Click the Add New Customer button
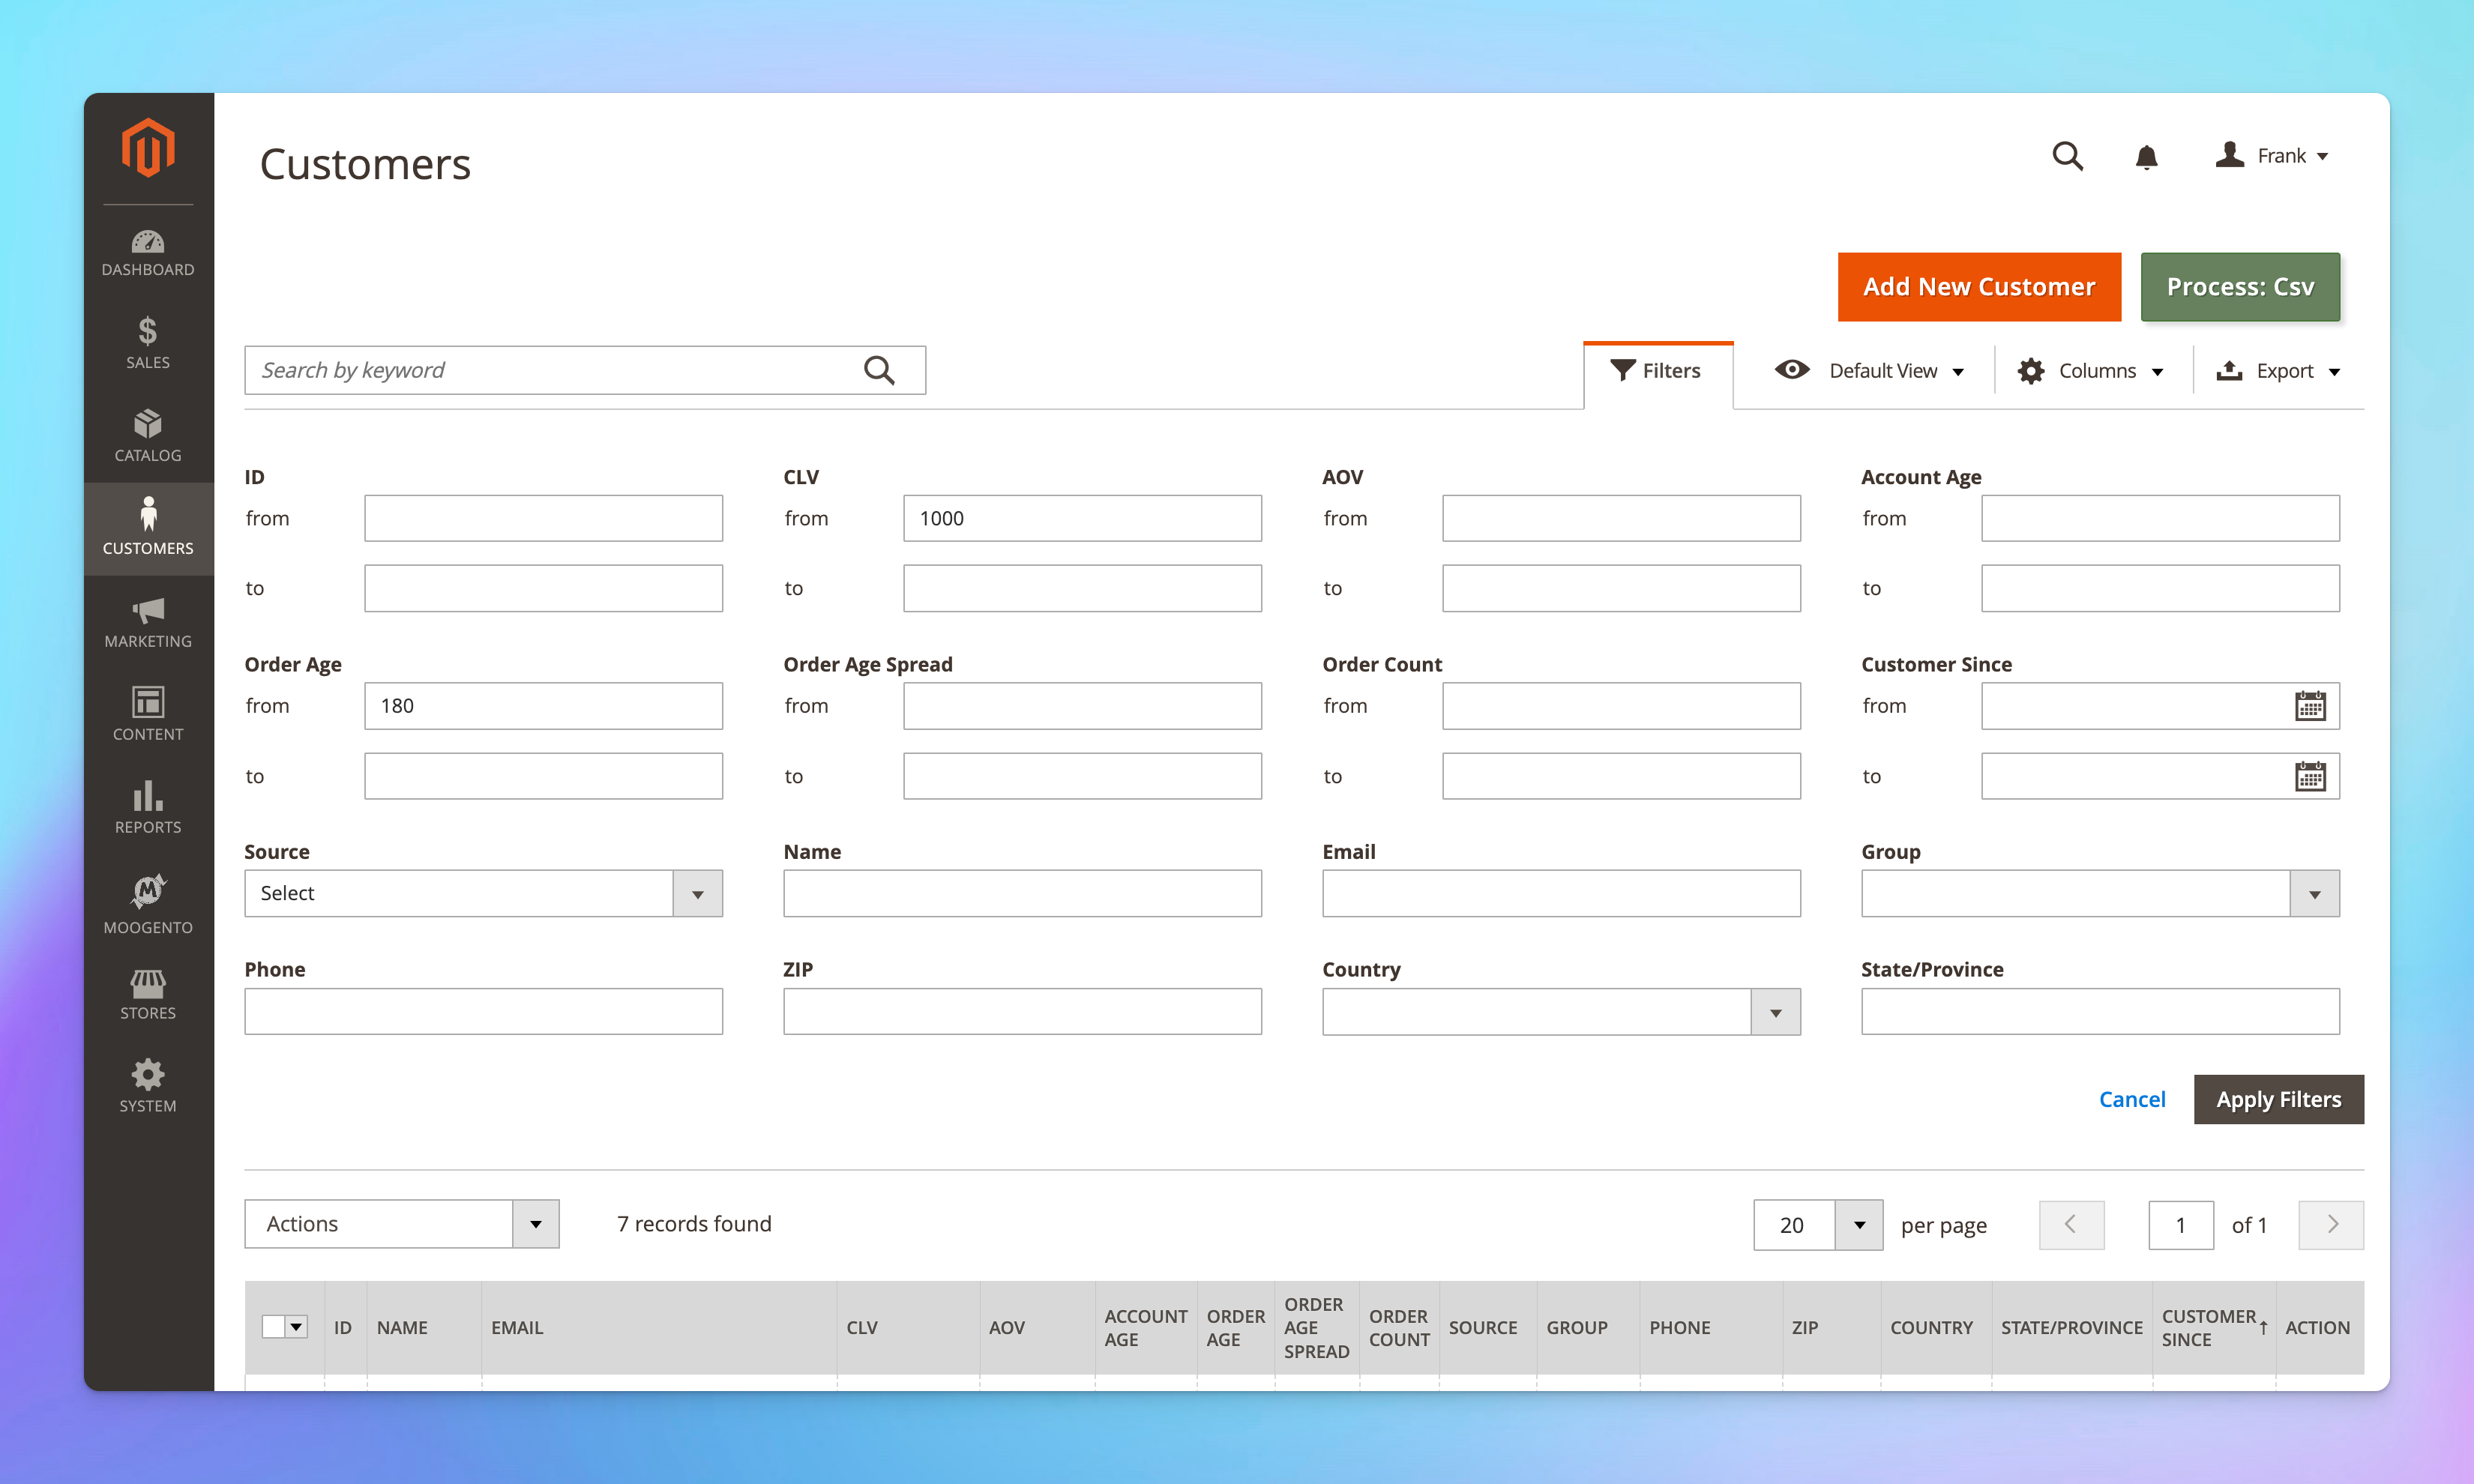2474x1484 pixels. pos(1978,286)
